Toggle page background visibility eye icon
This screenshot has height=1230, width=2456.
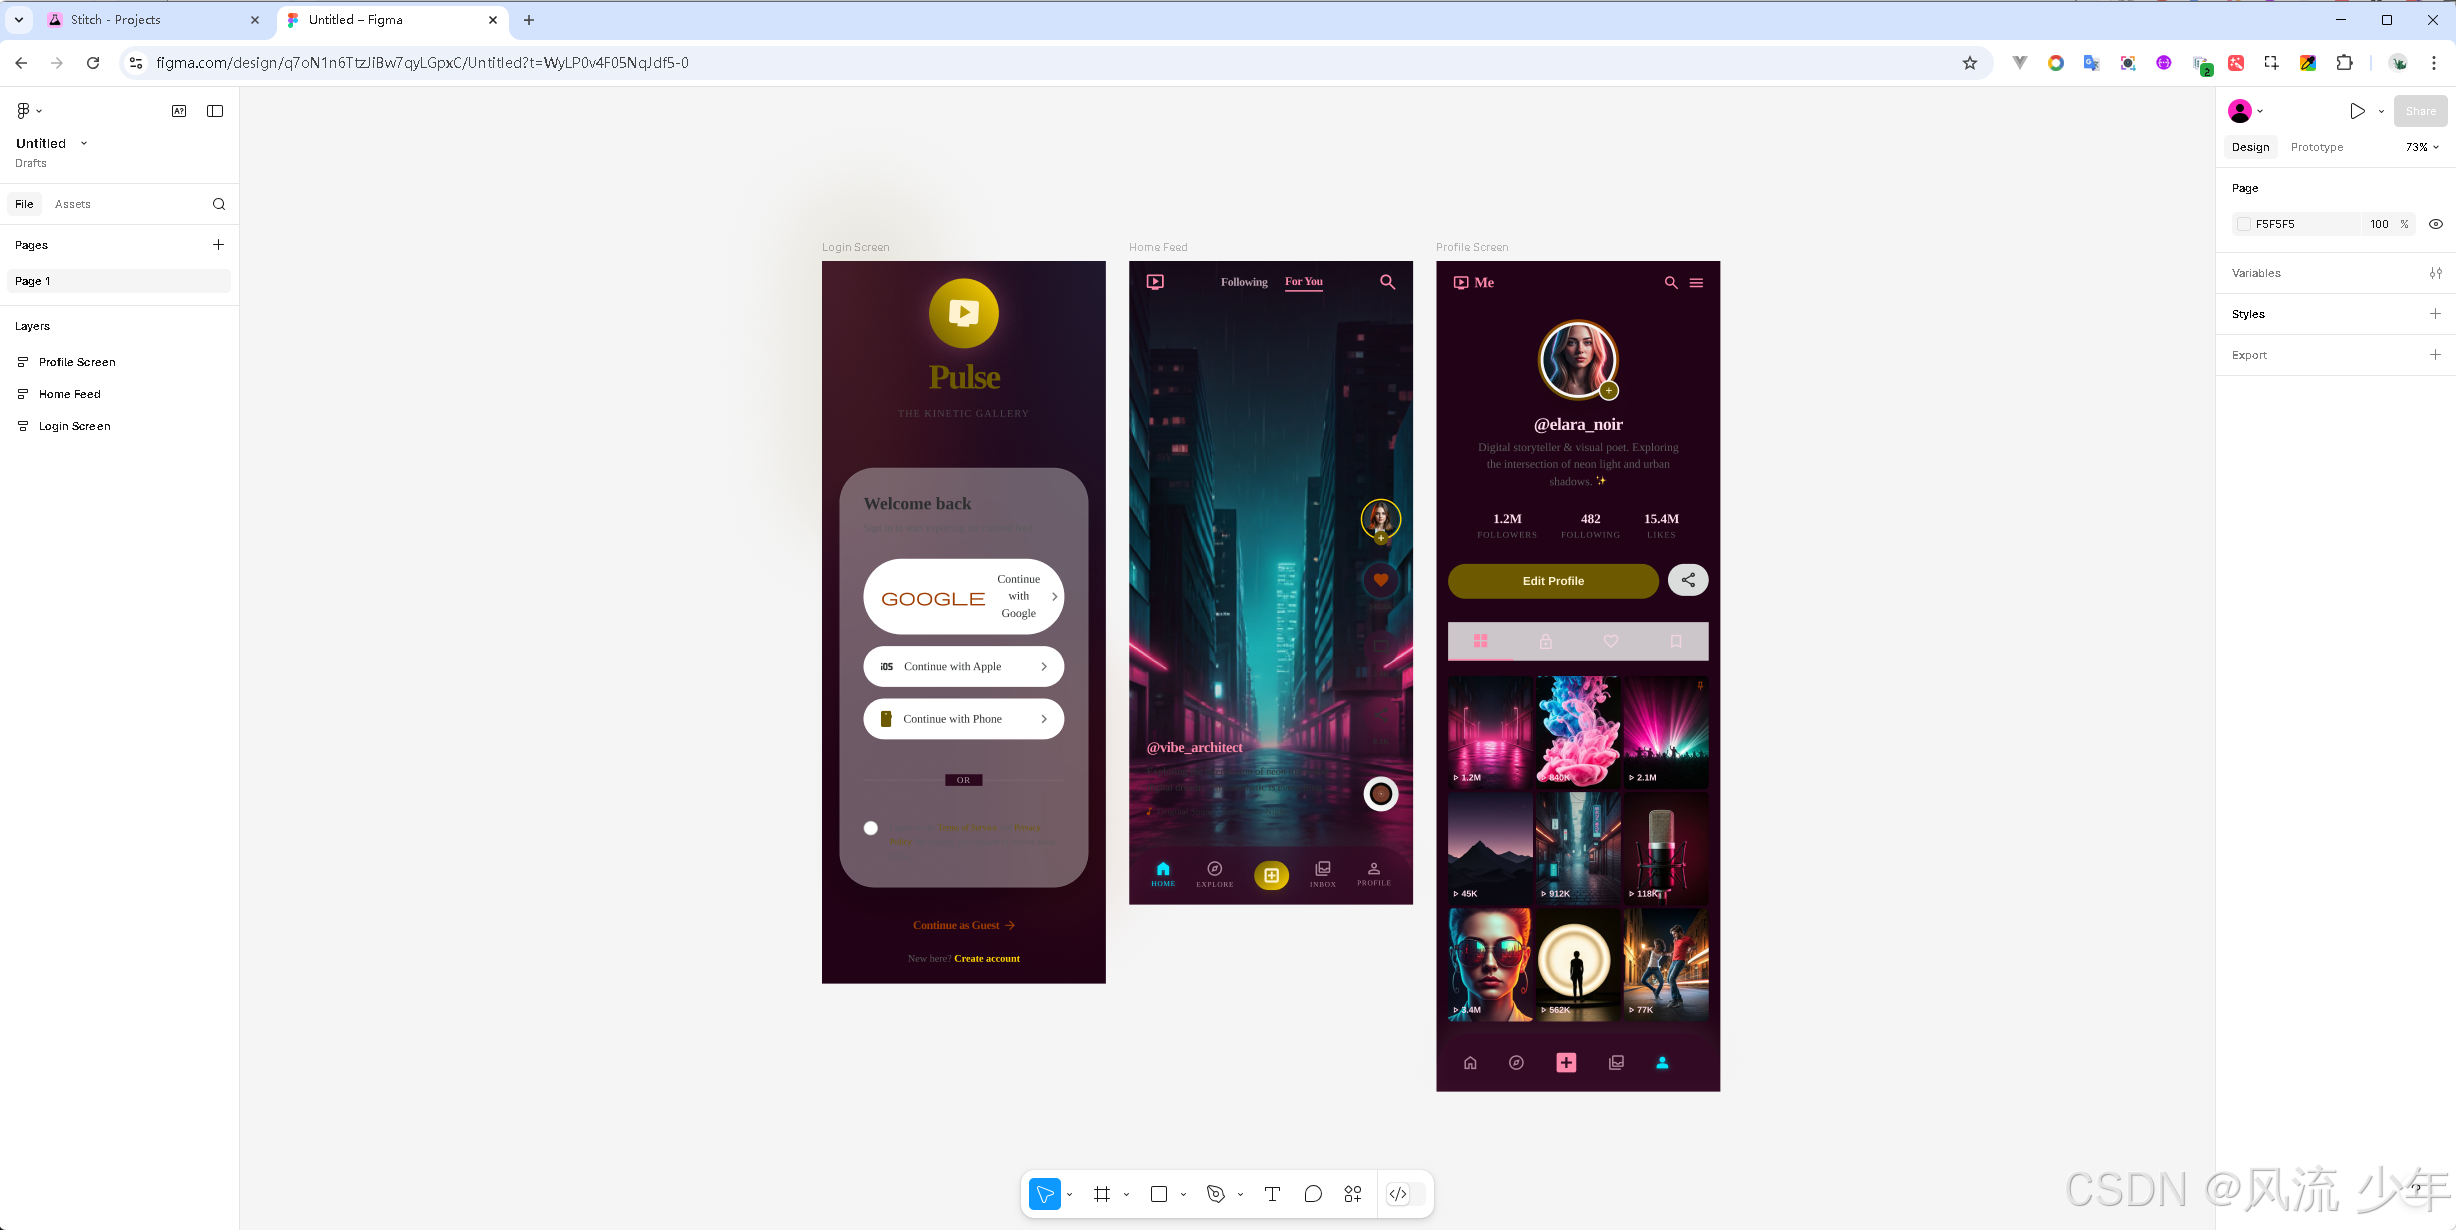(2436, 224)
